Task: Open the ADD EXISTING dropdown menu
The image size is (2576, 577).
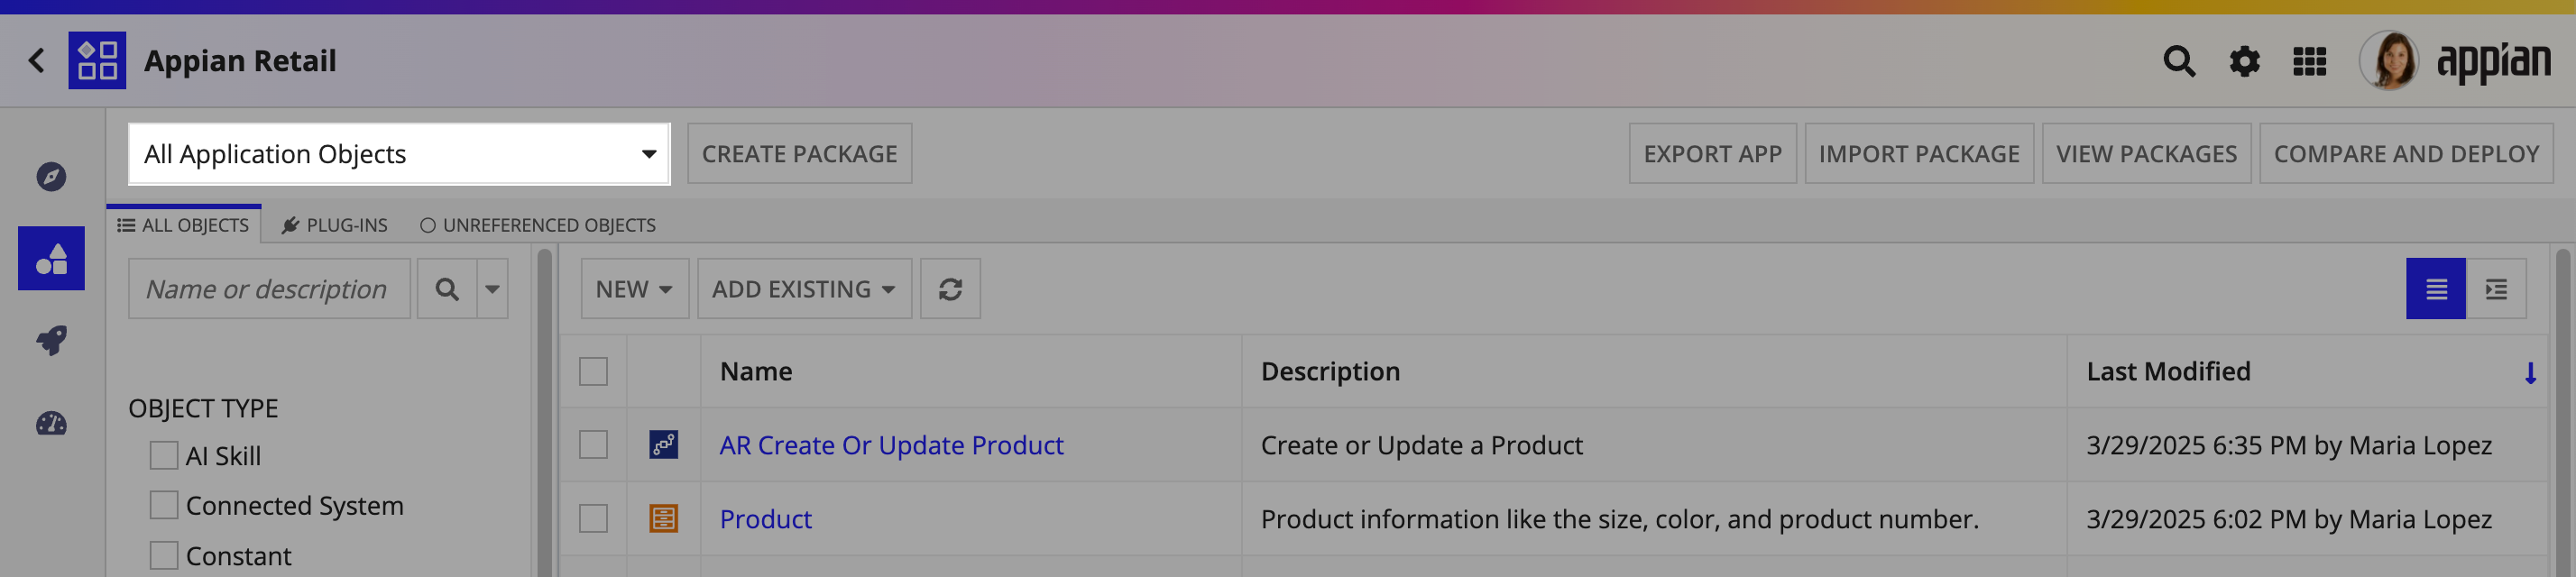Action: click(804, 289)
